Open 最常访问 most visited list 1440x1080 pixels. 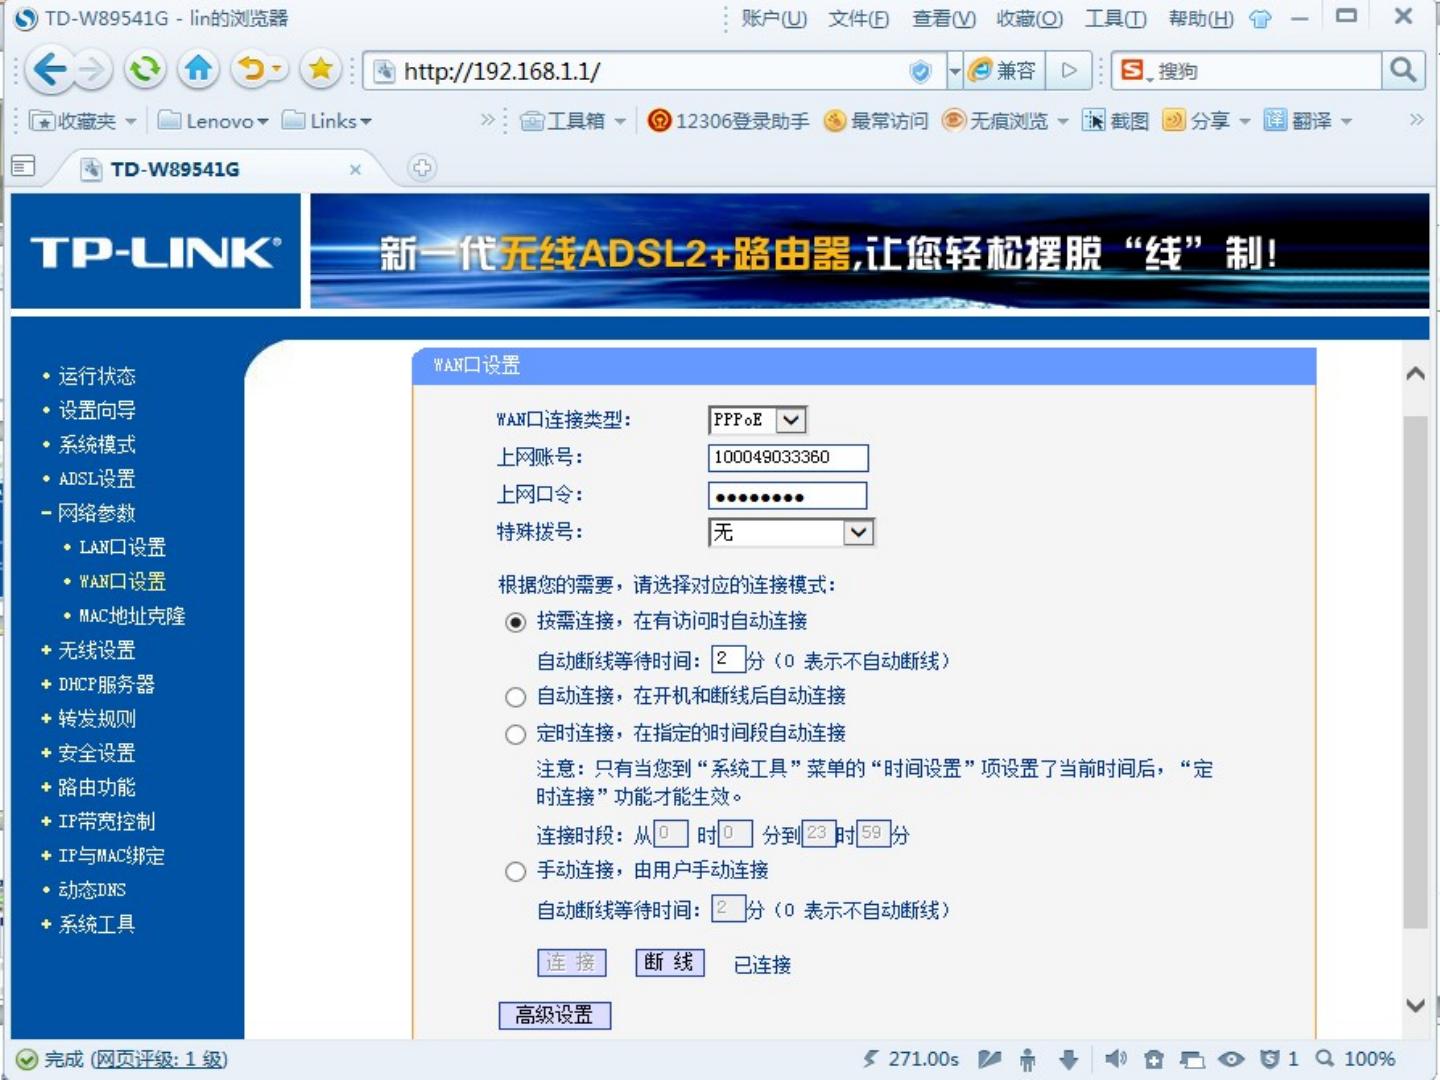pyautogui.click(x=876, y=121)
